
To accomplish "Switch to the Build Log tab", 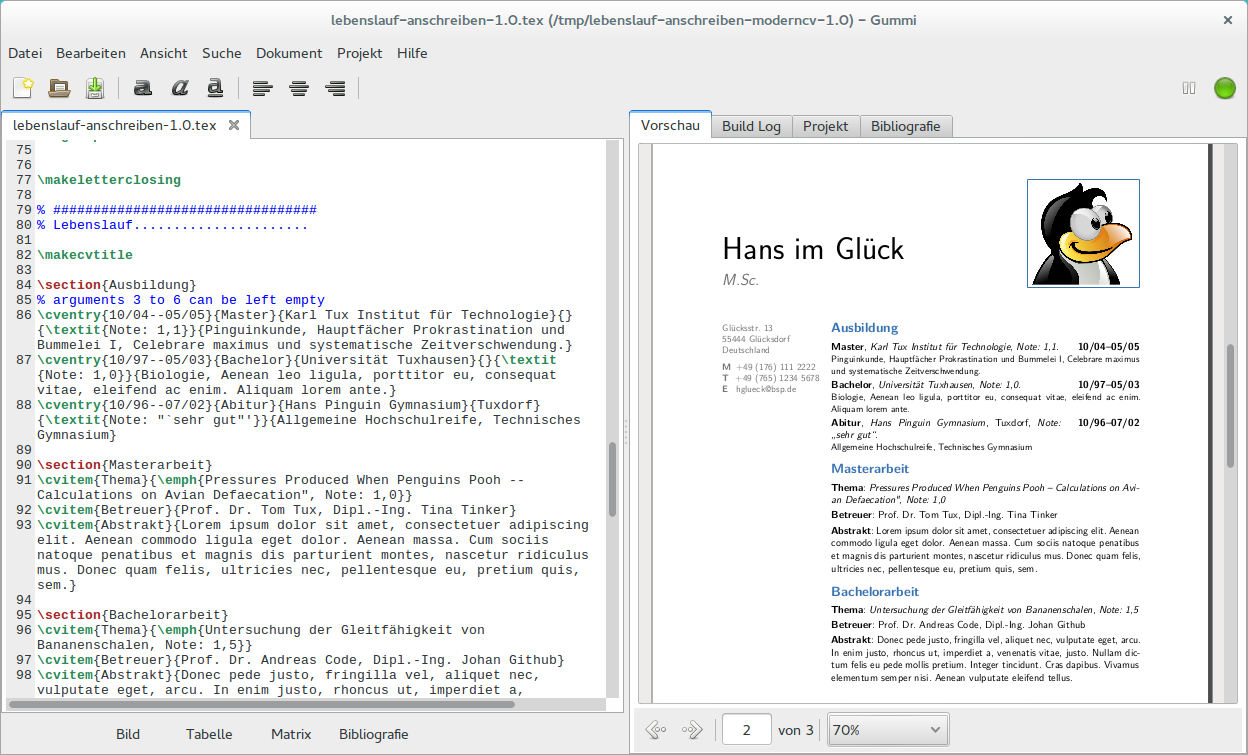I will [x=751, y=126].
